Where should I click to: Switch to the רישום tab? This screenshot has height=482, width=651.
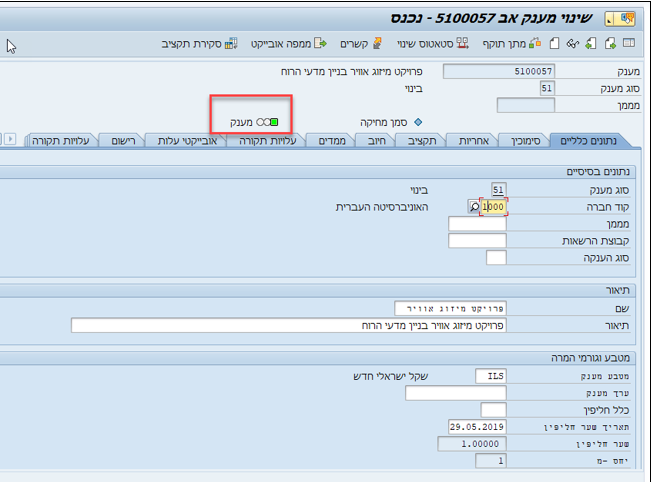pos(123,141)
